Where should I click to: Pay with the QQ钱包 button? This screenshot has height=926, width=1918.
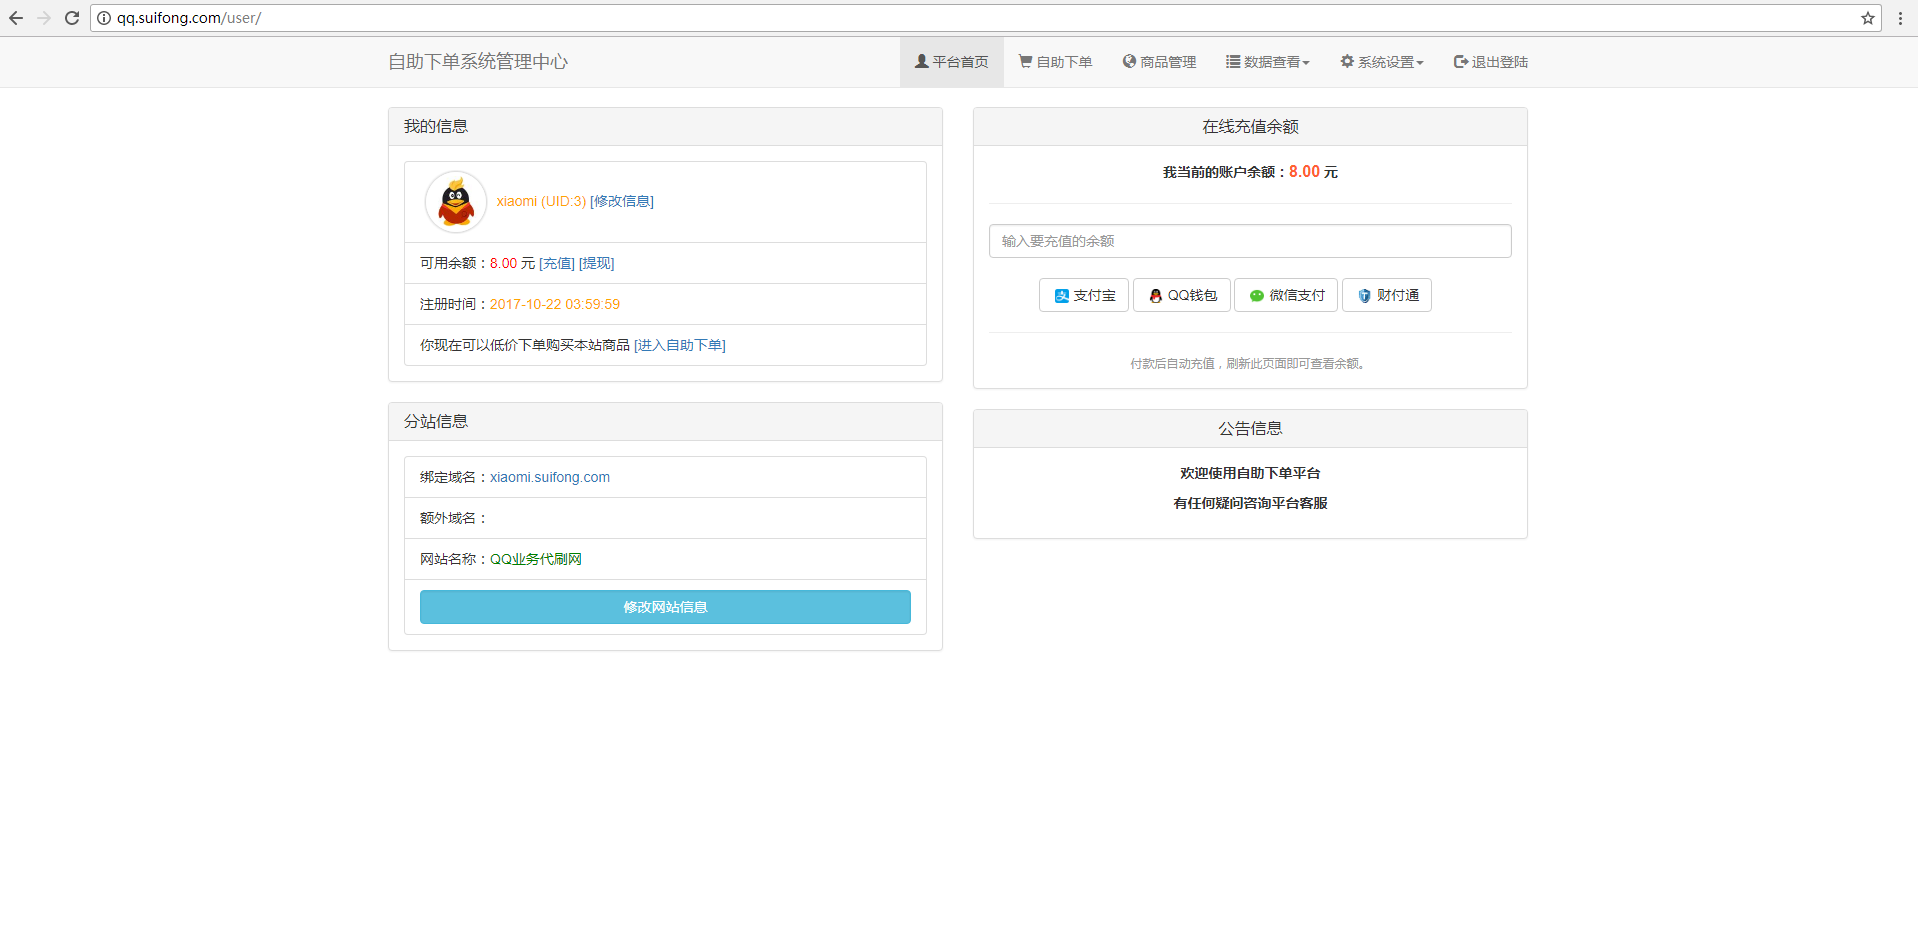[x=1182, y=295]
